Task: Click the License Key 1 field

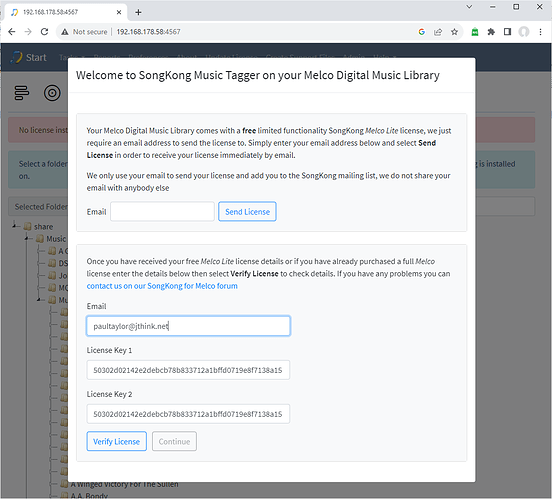Action: pyautogui.click(x=188, y=370)
